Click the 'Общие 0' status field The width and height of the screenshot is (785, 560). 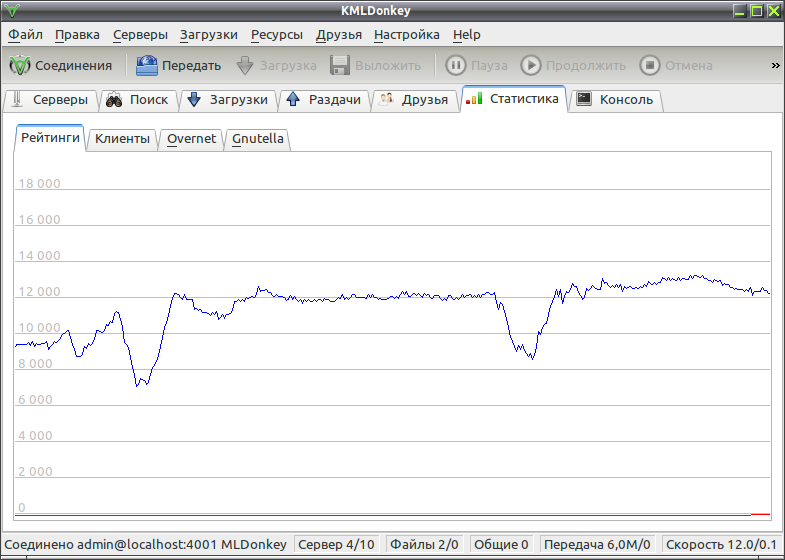pyautogui.click(x=501, y=544)
